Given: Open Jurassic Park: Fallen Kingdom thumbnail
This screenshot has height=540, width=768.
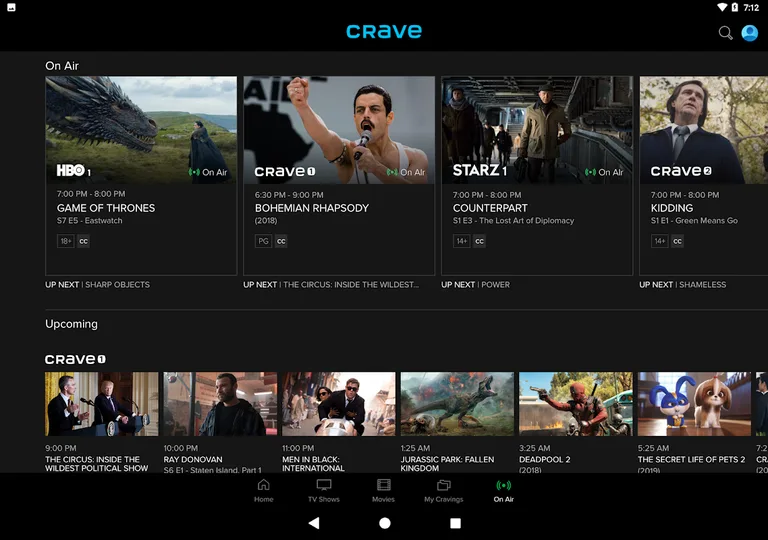Looking at the screenshot, I should [x=457, y=404].
